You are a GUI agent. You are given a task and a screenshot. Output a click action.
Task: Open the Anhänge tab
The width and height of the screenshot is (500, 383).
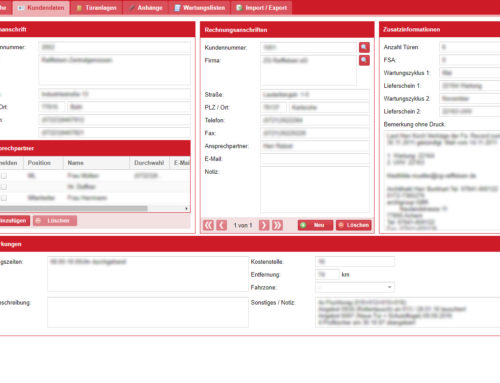pos(146,8)
